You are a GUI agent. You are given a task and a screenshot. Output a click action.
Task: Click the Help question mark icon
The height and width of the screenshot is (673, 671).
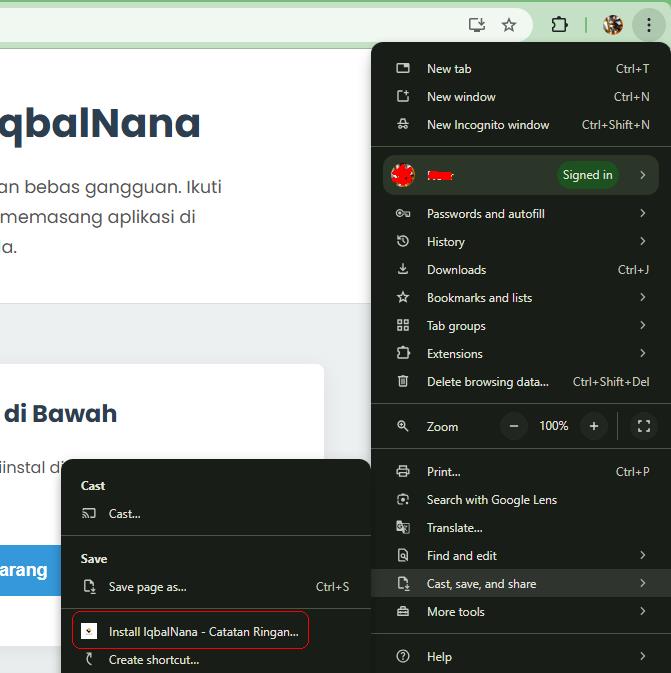[403, 656]
